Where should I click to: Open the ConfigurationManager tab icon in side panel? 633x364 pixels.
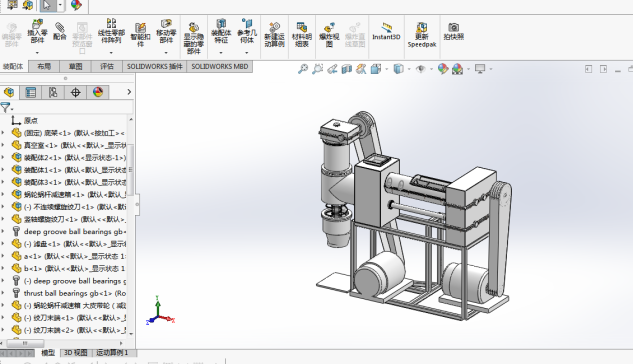click(x=53, y=92)
